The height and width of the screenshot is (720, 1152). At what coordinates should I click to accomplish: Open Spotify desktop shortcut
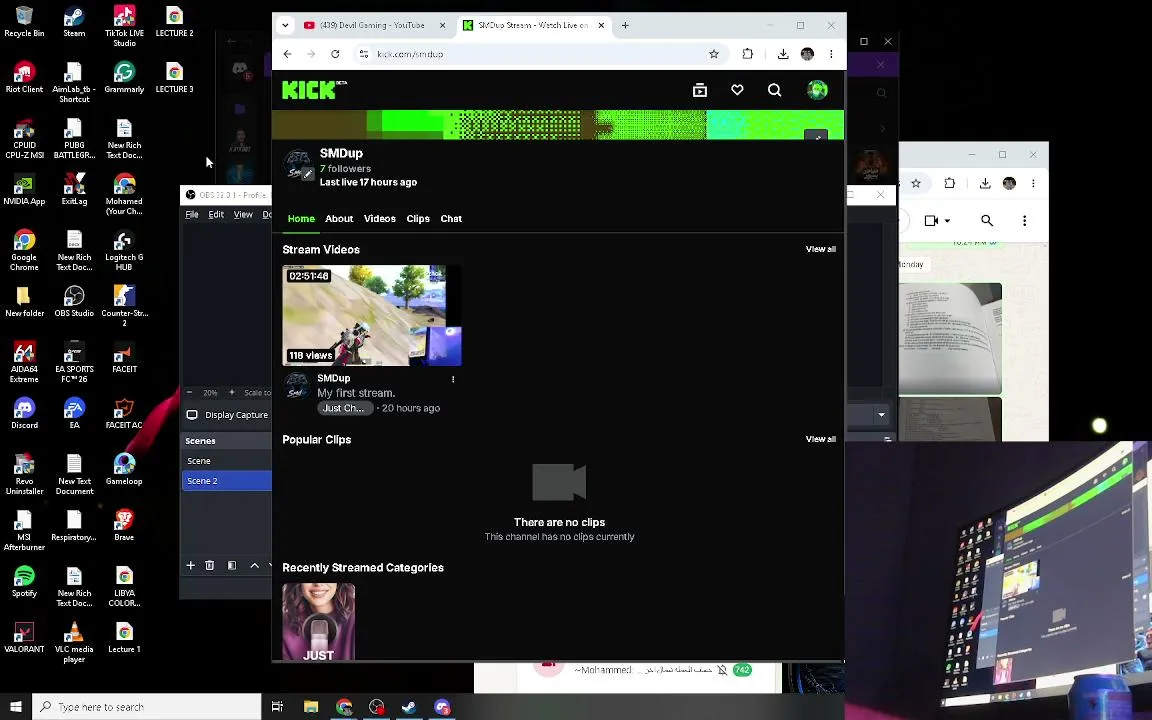tap(24, 581)
